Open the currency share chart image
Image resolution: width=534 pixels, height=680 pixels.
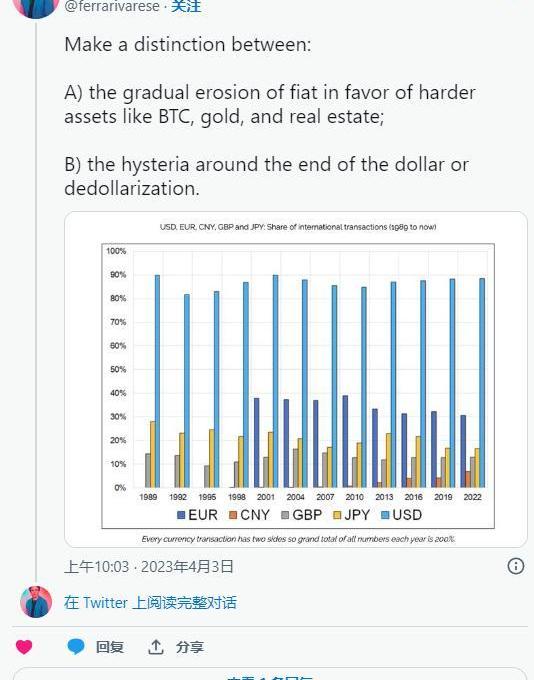[296, 379]
